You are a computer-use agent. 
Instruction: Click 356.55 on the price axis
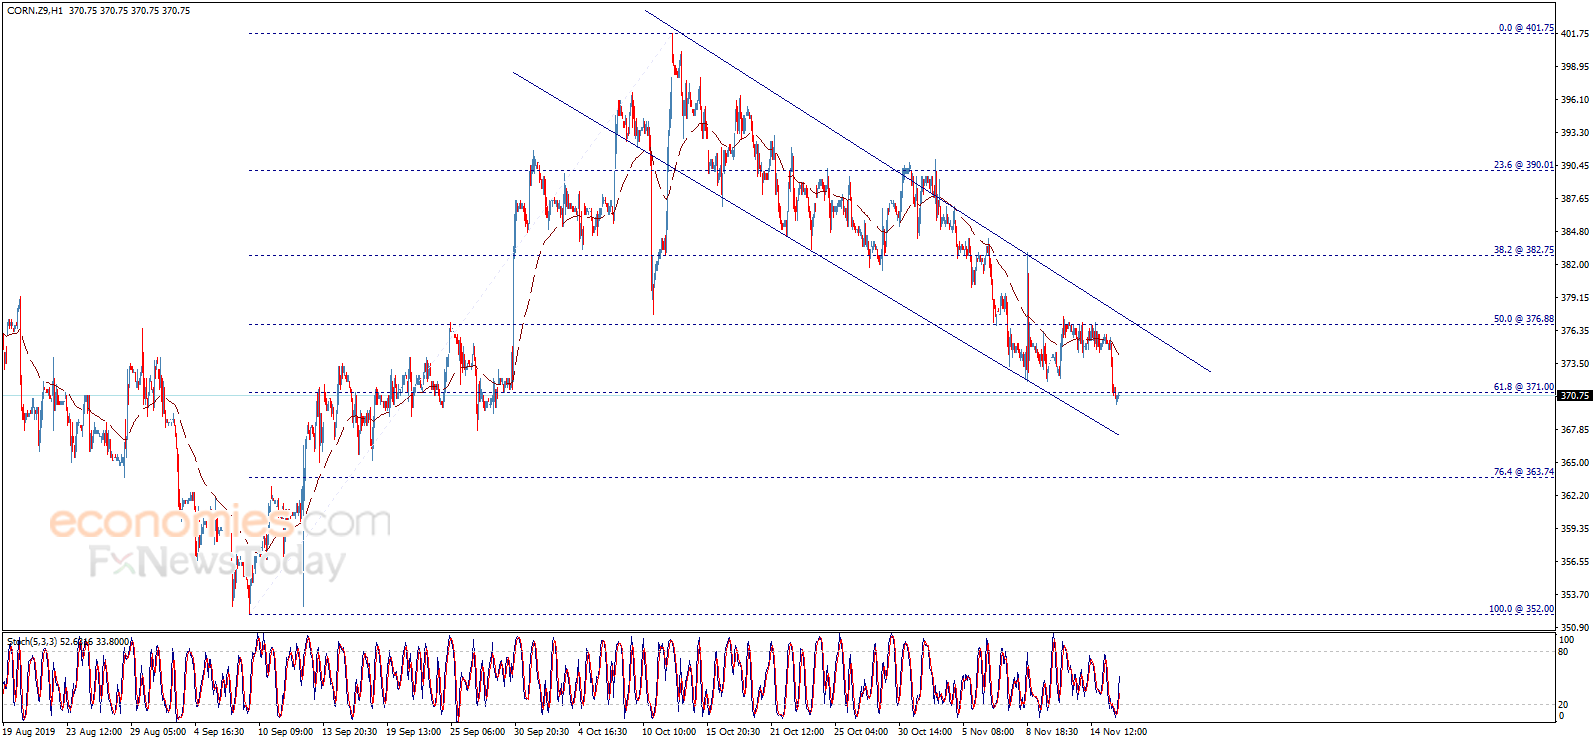pos(1574,562)
